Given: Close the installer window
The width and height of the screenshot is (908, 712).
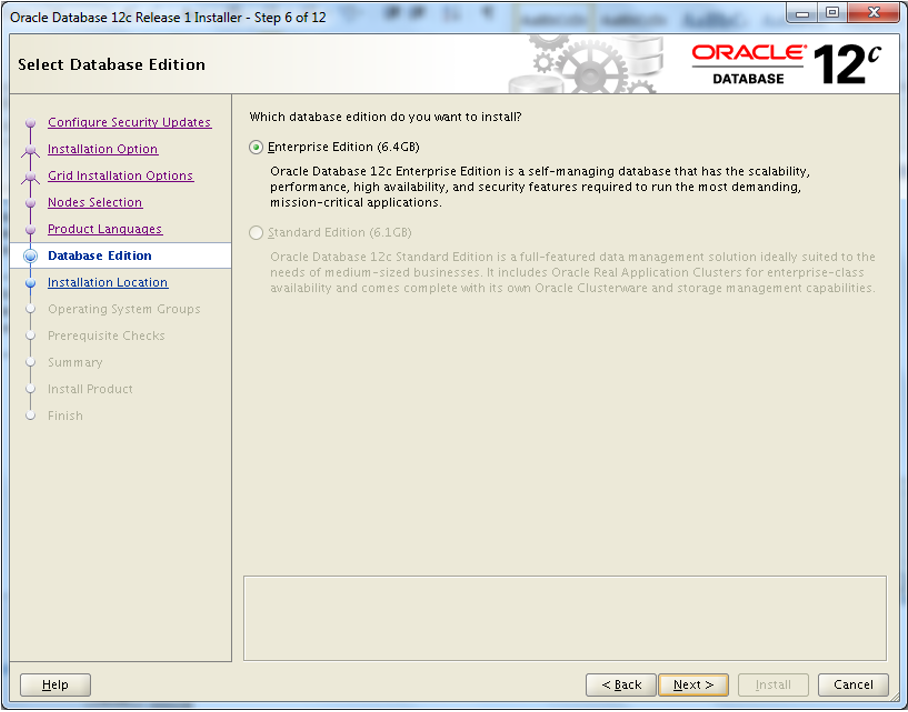Looking at the screenshot, I should 874,13.
